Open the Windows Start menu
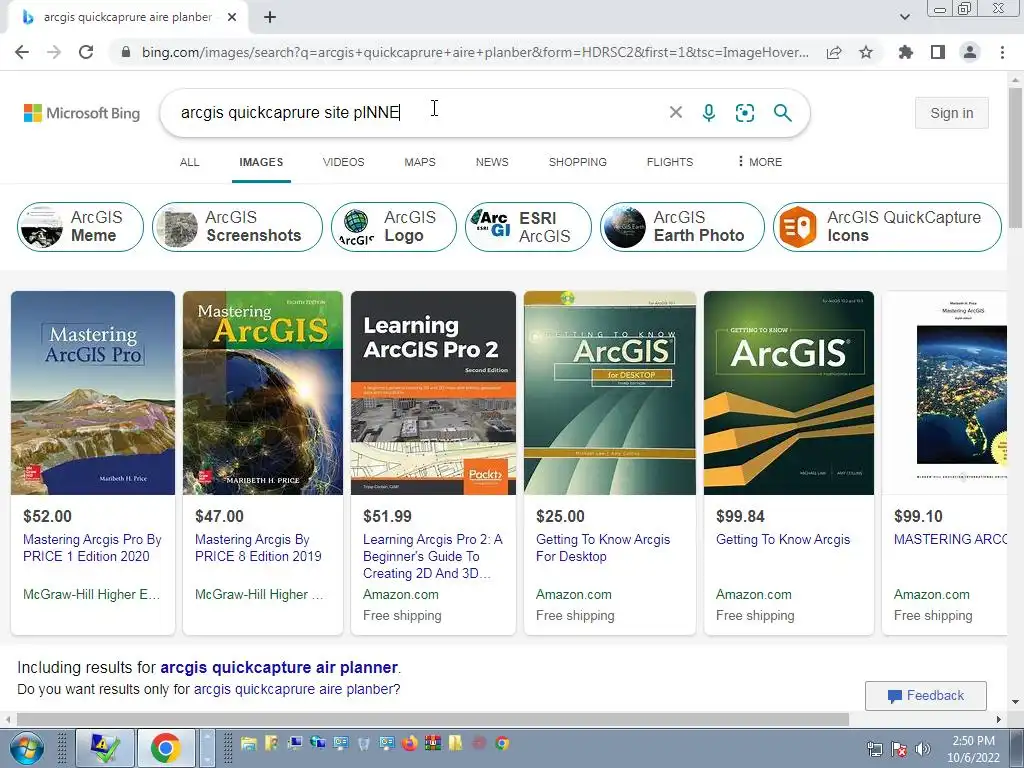The width and height of the screenshot is (1024, 768). tap(25, 748)
